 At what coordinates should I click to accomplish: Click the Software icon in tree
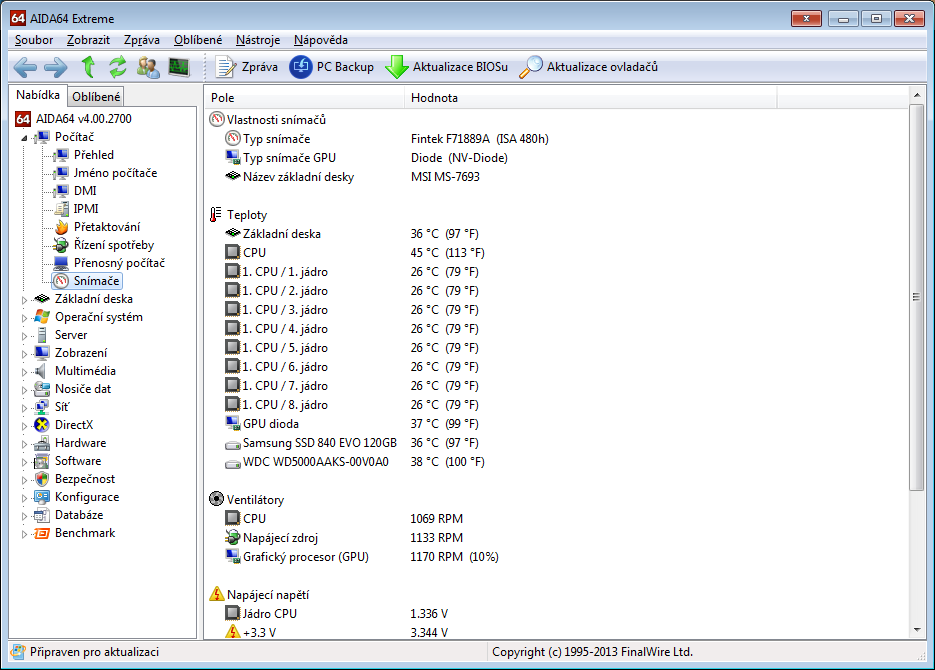click(x=42, y=461)
